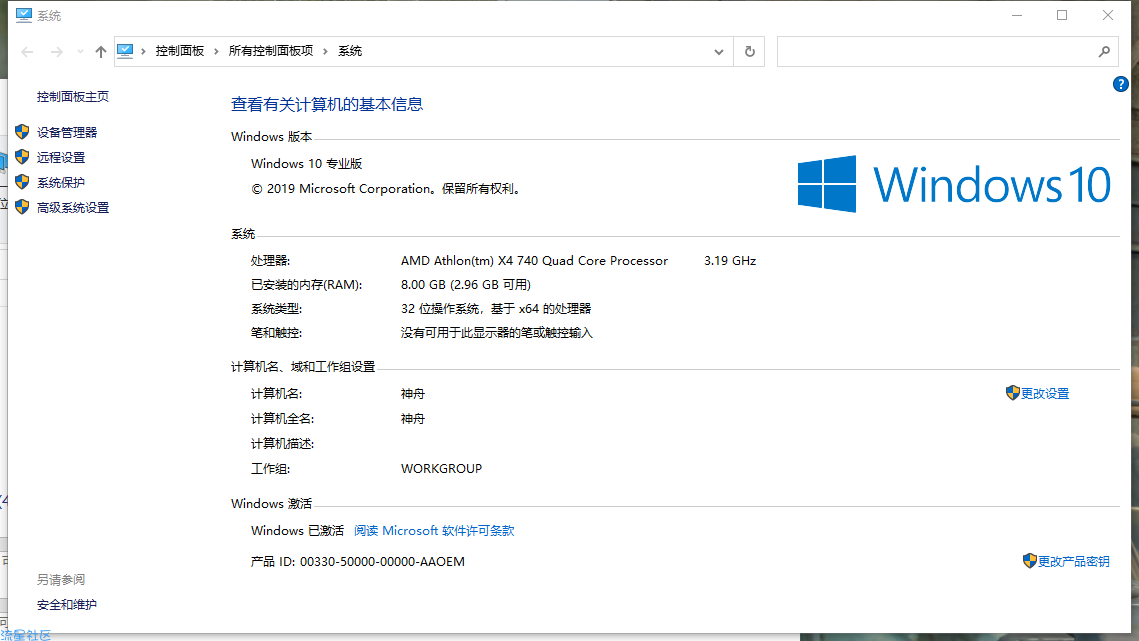Screen dimensions: 1139x641
Task: Click shield icon next to 更改产品密钥
Action: [x=1029, y=561]
